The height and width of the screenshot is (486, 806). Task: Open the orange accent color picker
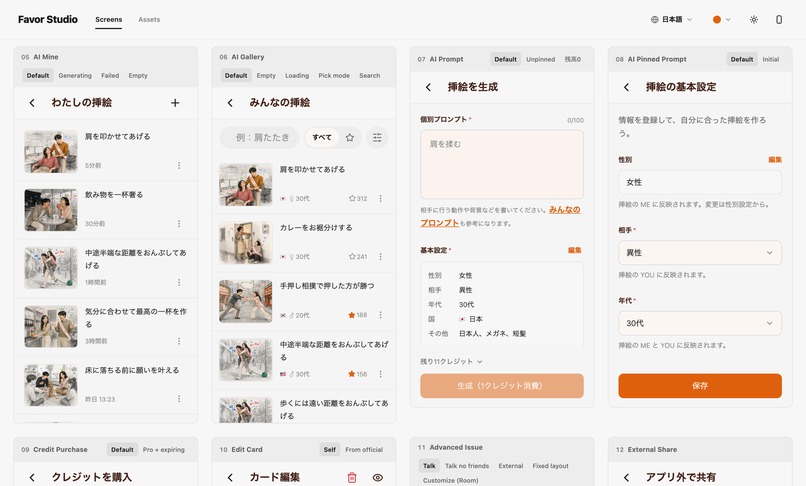(x=721, y=20)
